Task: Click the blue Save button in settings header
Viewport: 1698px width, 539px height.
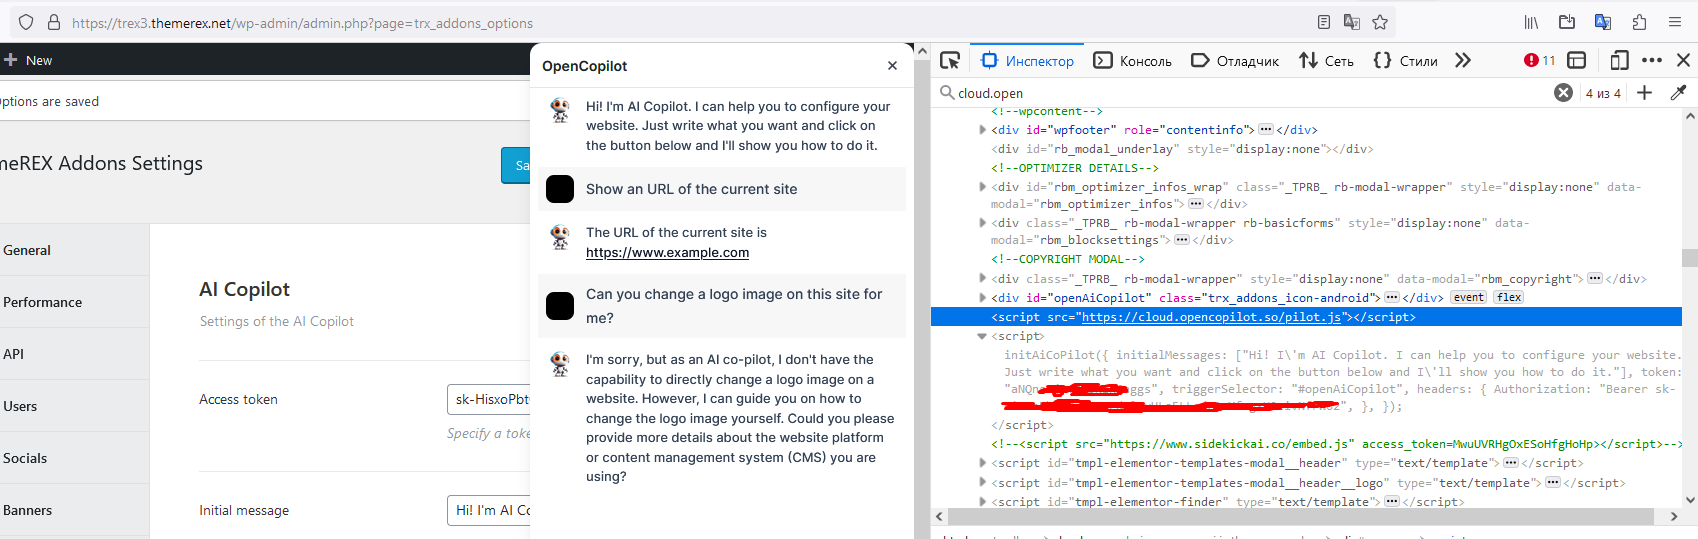Action: tap(515, 165)
